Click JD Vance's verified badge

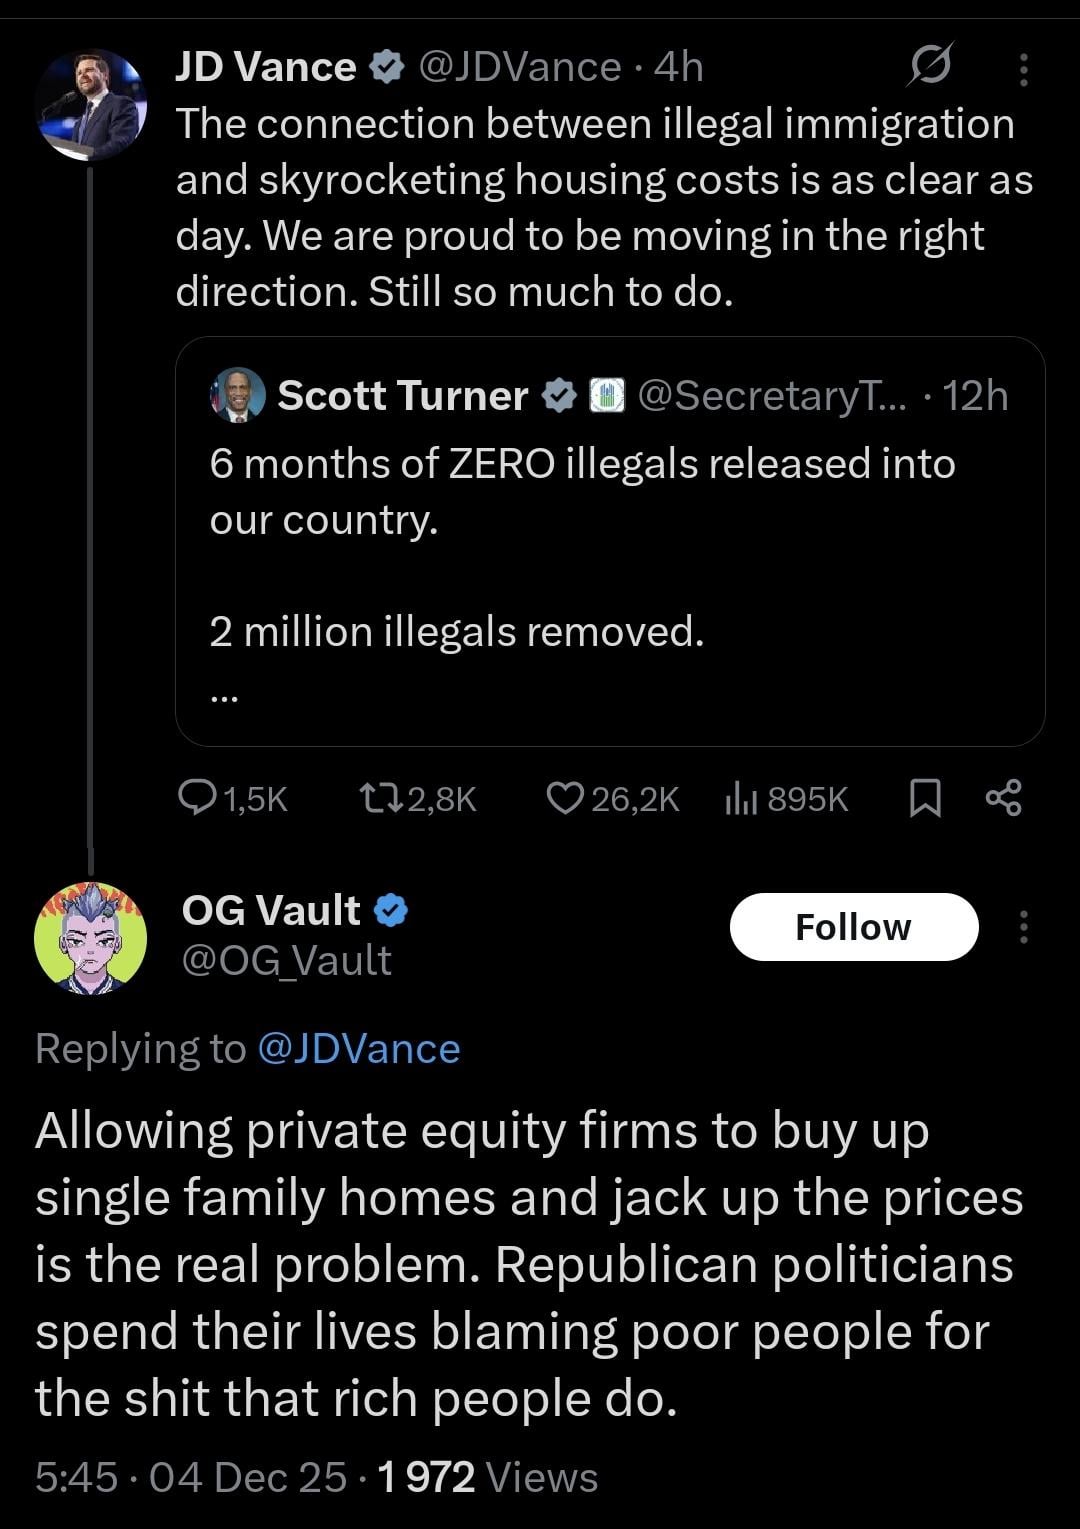click(x=386, y=67)
